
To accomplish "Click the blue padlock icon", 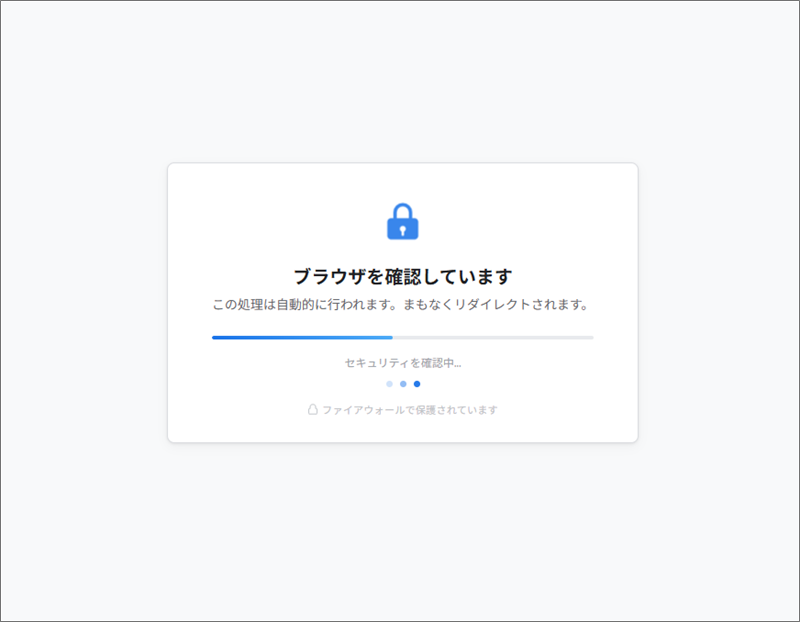I will pos(403,221).
